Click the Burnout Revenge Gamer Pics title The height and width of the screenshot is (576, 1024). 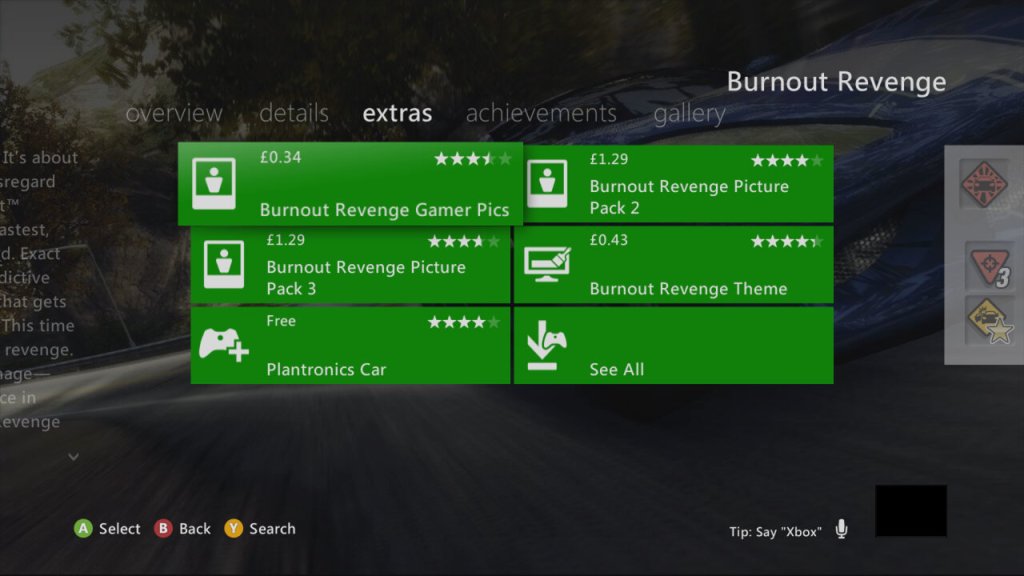(x=384, y=210)
